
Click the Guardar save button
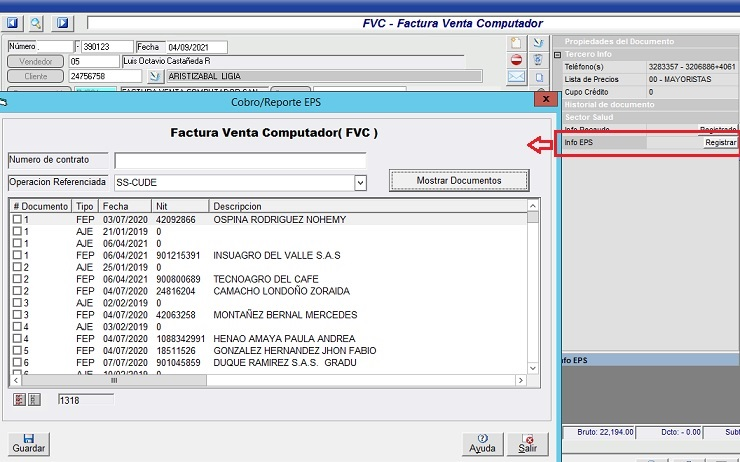(28, 443)
